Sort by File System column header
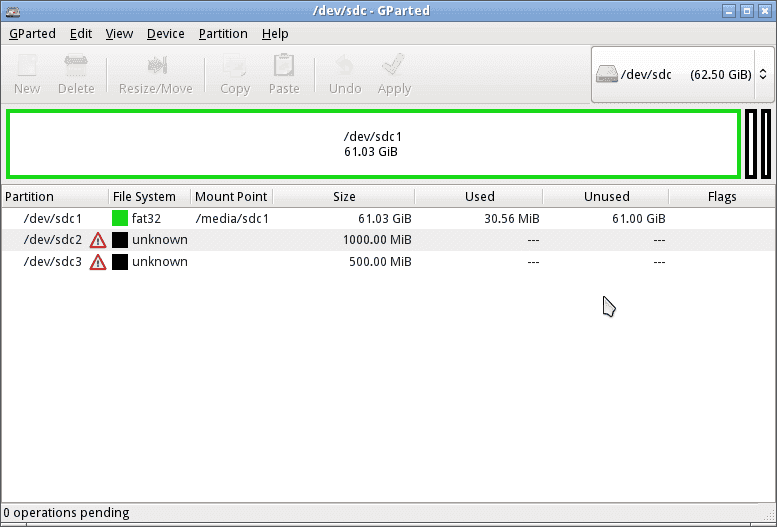 tap(149, 197)
